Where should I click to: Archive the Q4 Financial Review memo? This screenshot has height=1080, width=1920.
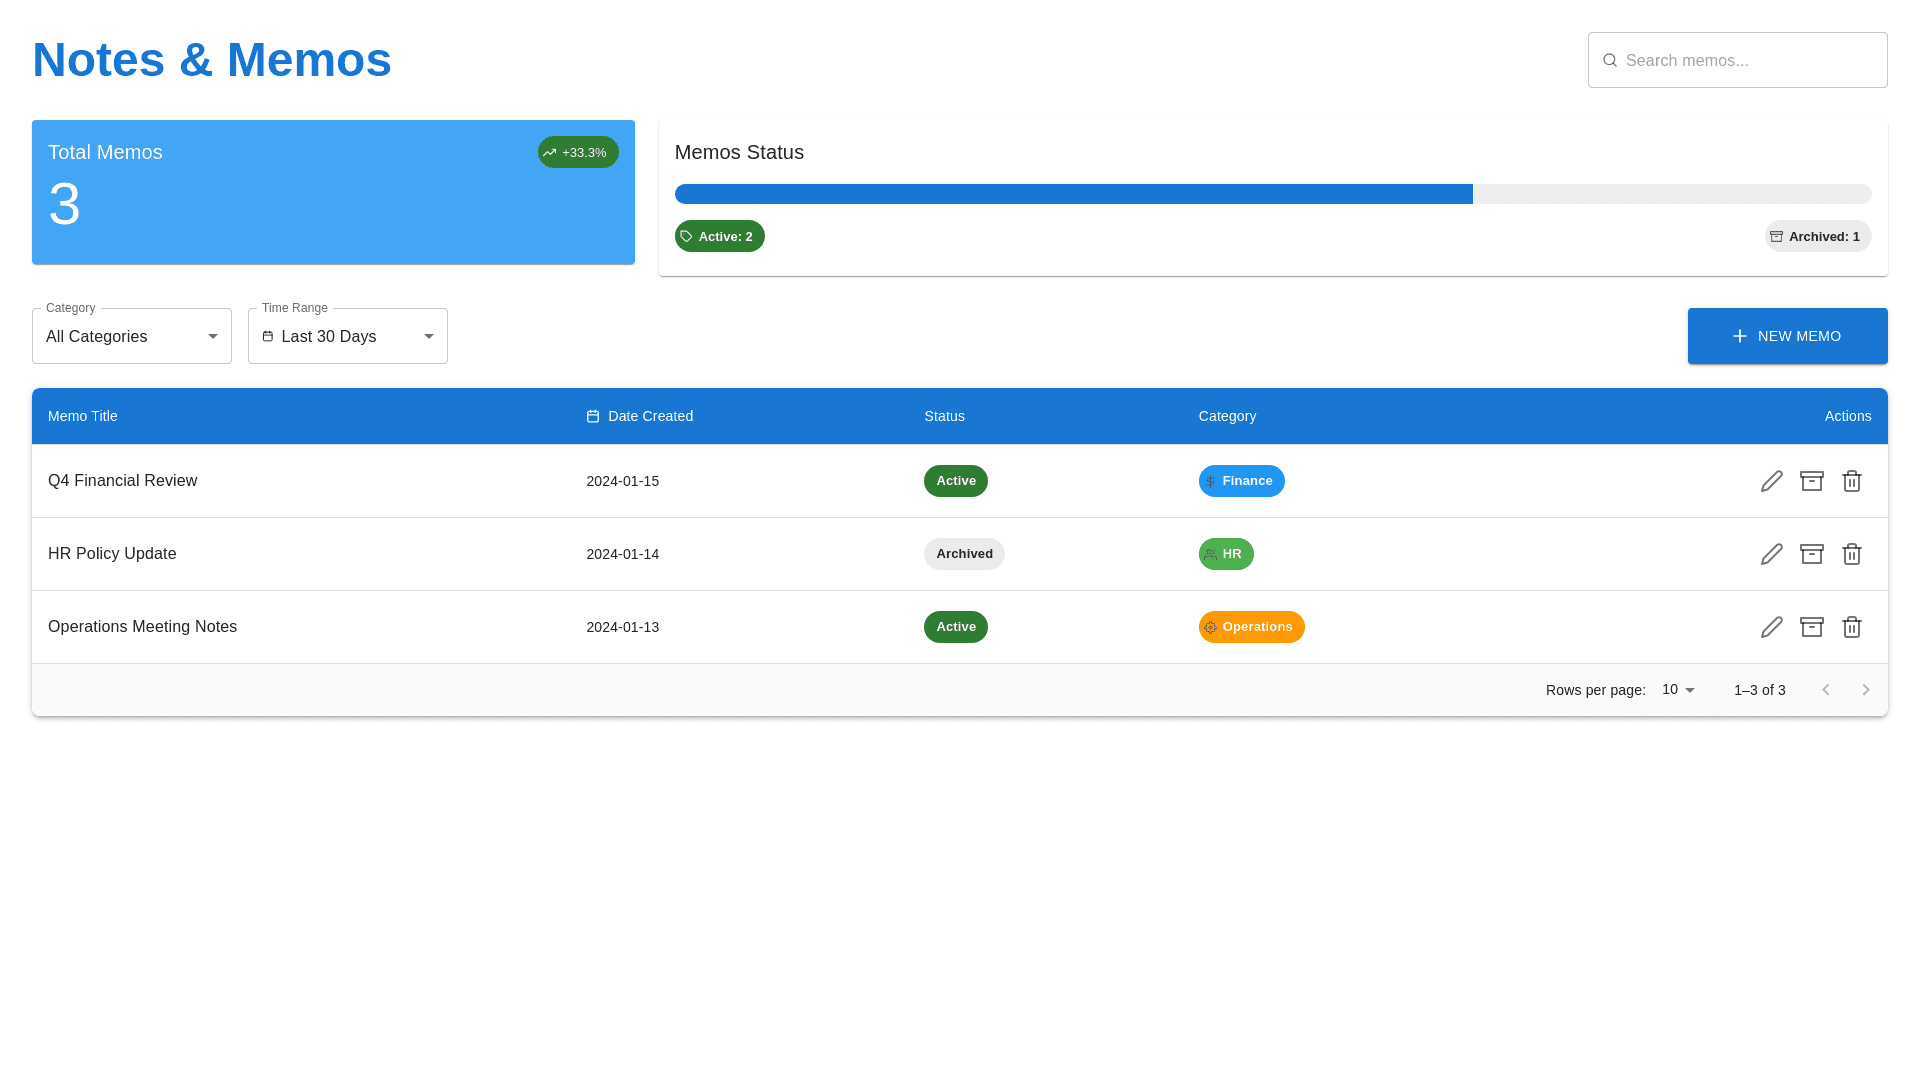[x=1811, y=481]
